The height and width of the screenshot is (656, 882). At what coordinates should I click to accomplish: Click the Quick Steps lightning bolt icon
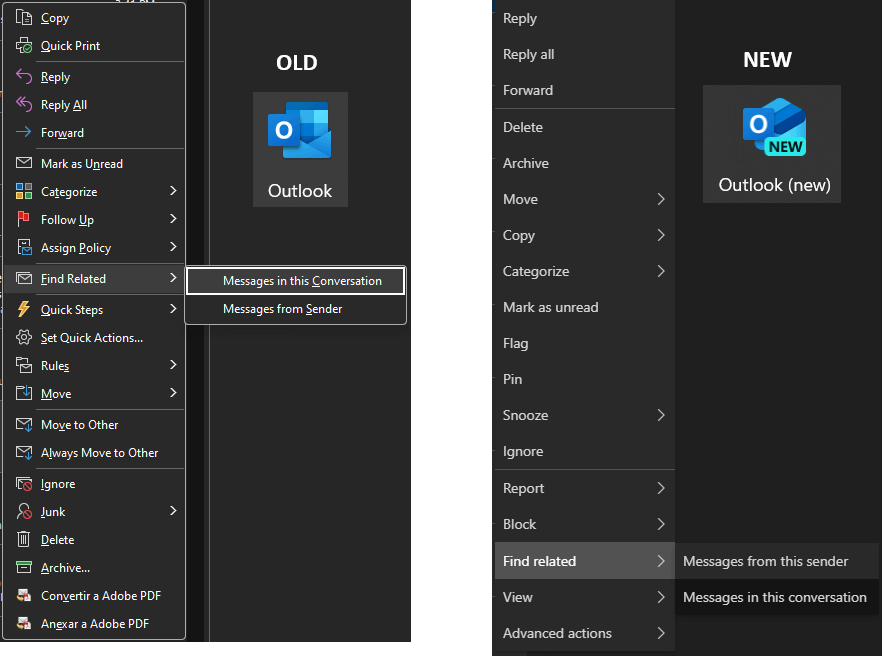[24, 309]
